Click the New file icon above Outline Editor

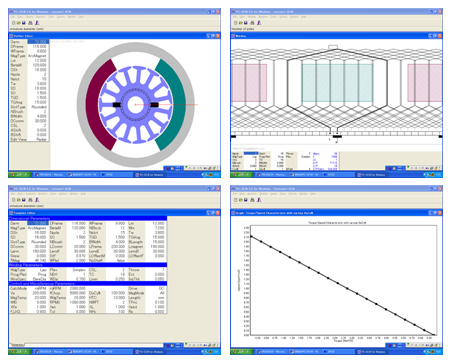tap(14, 23)
